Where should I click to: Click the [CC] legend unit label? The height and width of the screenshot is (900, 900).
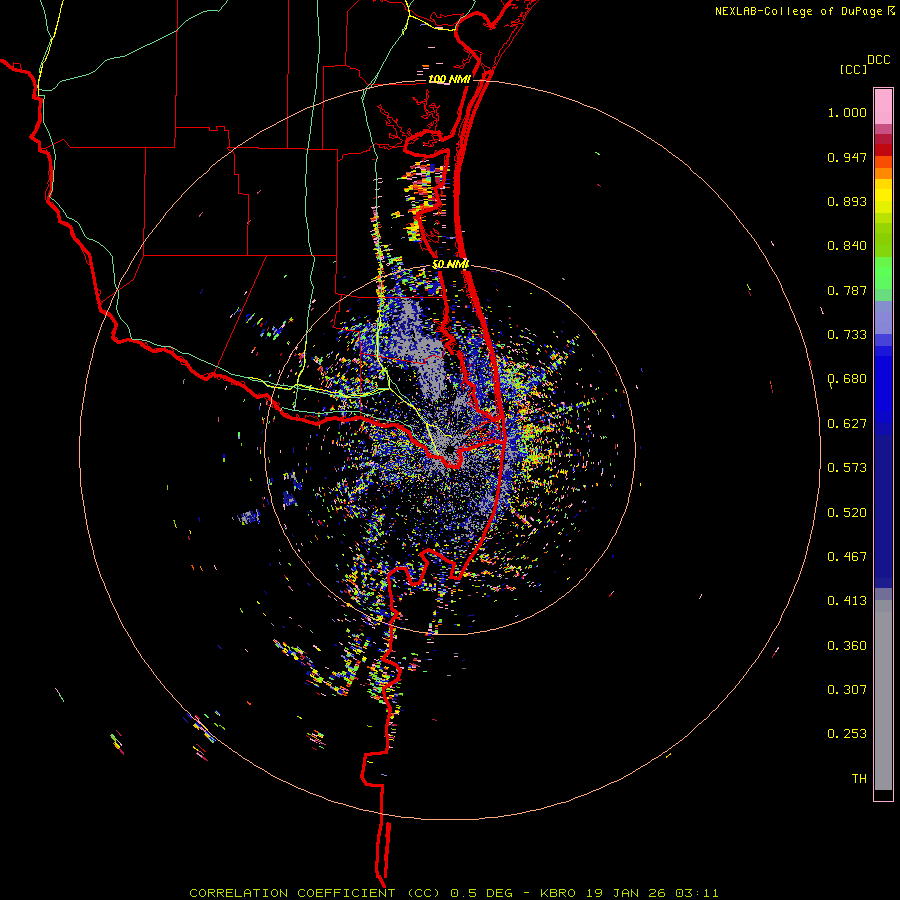[x=853, y=69]
